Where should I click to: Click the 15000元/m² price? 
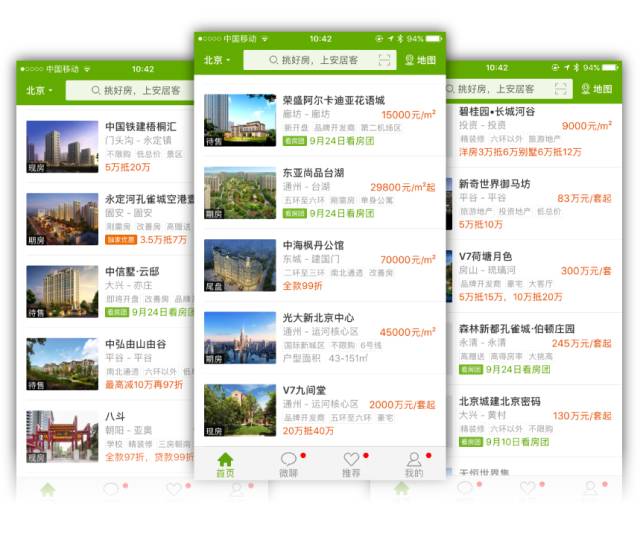pyautogui.click(x=409, y=115)
